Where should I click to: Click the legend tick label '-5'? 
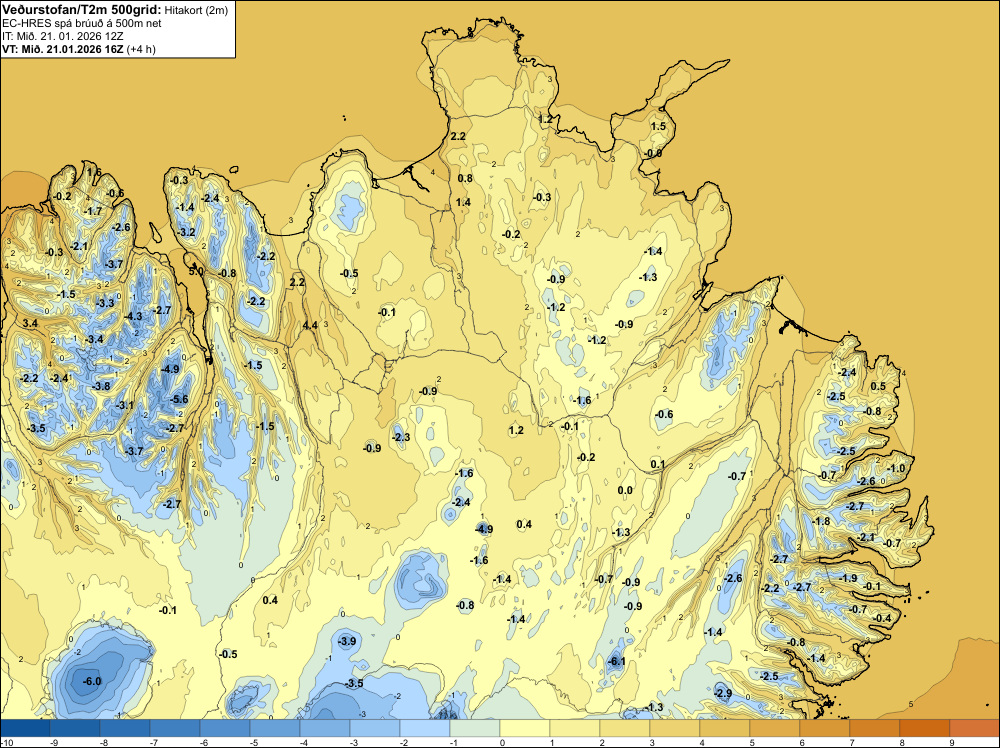tap(254, 742)
